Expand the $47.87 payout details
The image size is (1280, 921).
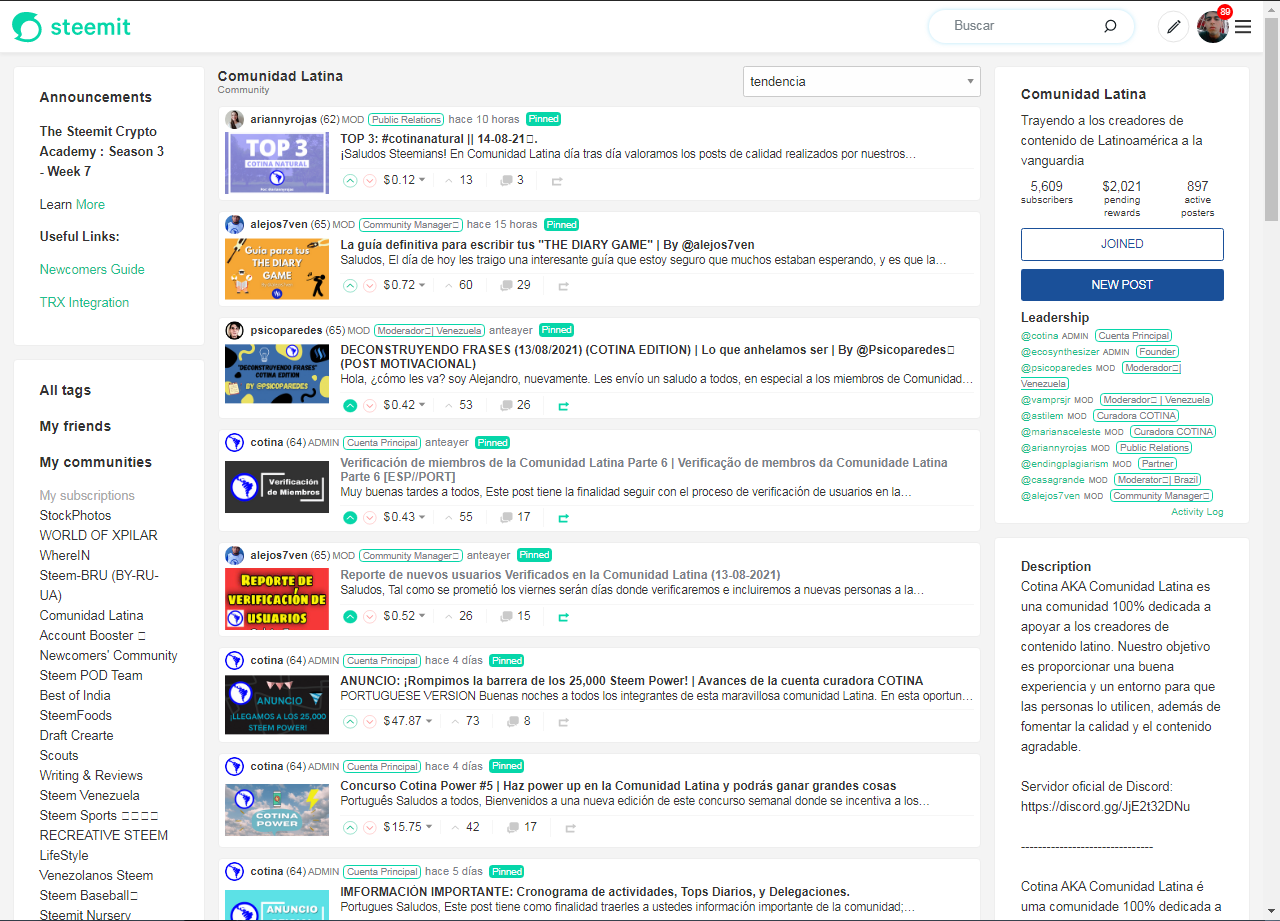click(408, 721)
